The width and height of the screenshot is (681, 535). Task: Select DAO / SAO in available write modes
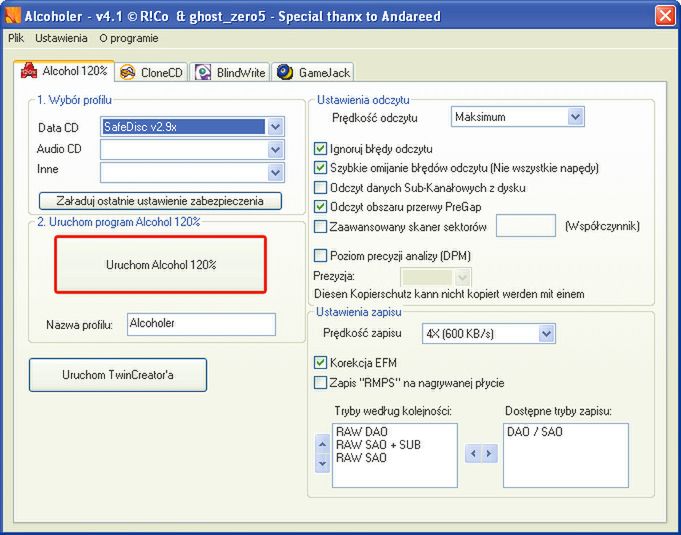[535, 432]
